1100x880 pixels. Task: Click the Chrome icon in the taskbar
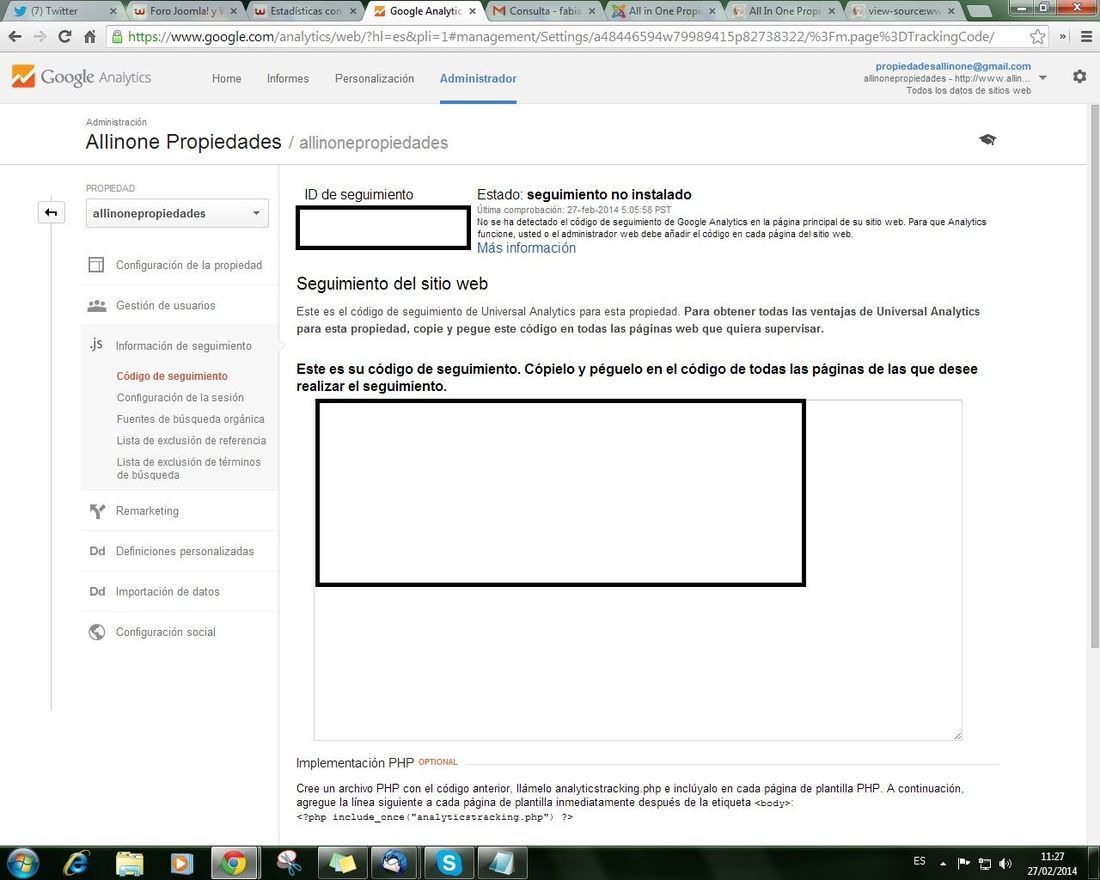click(234, 862)
